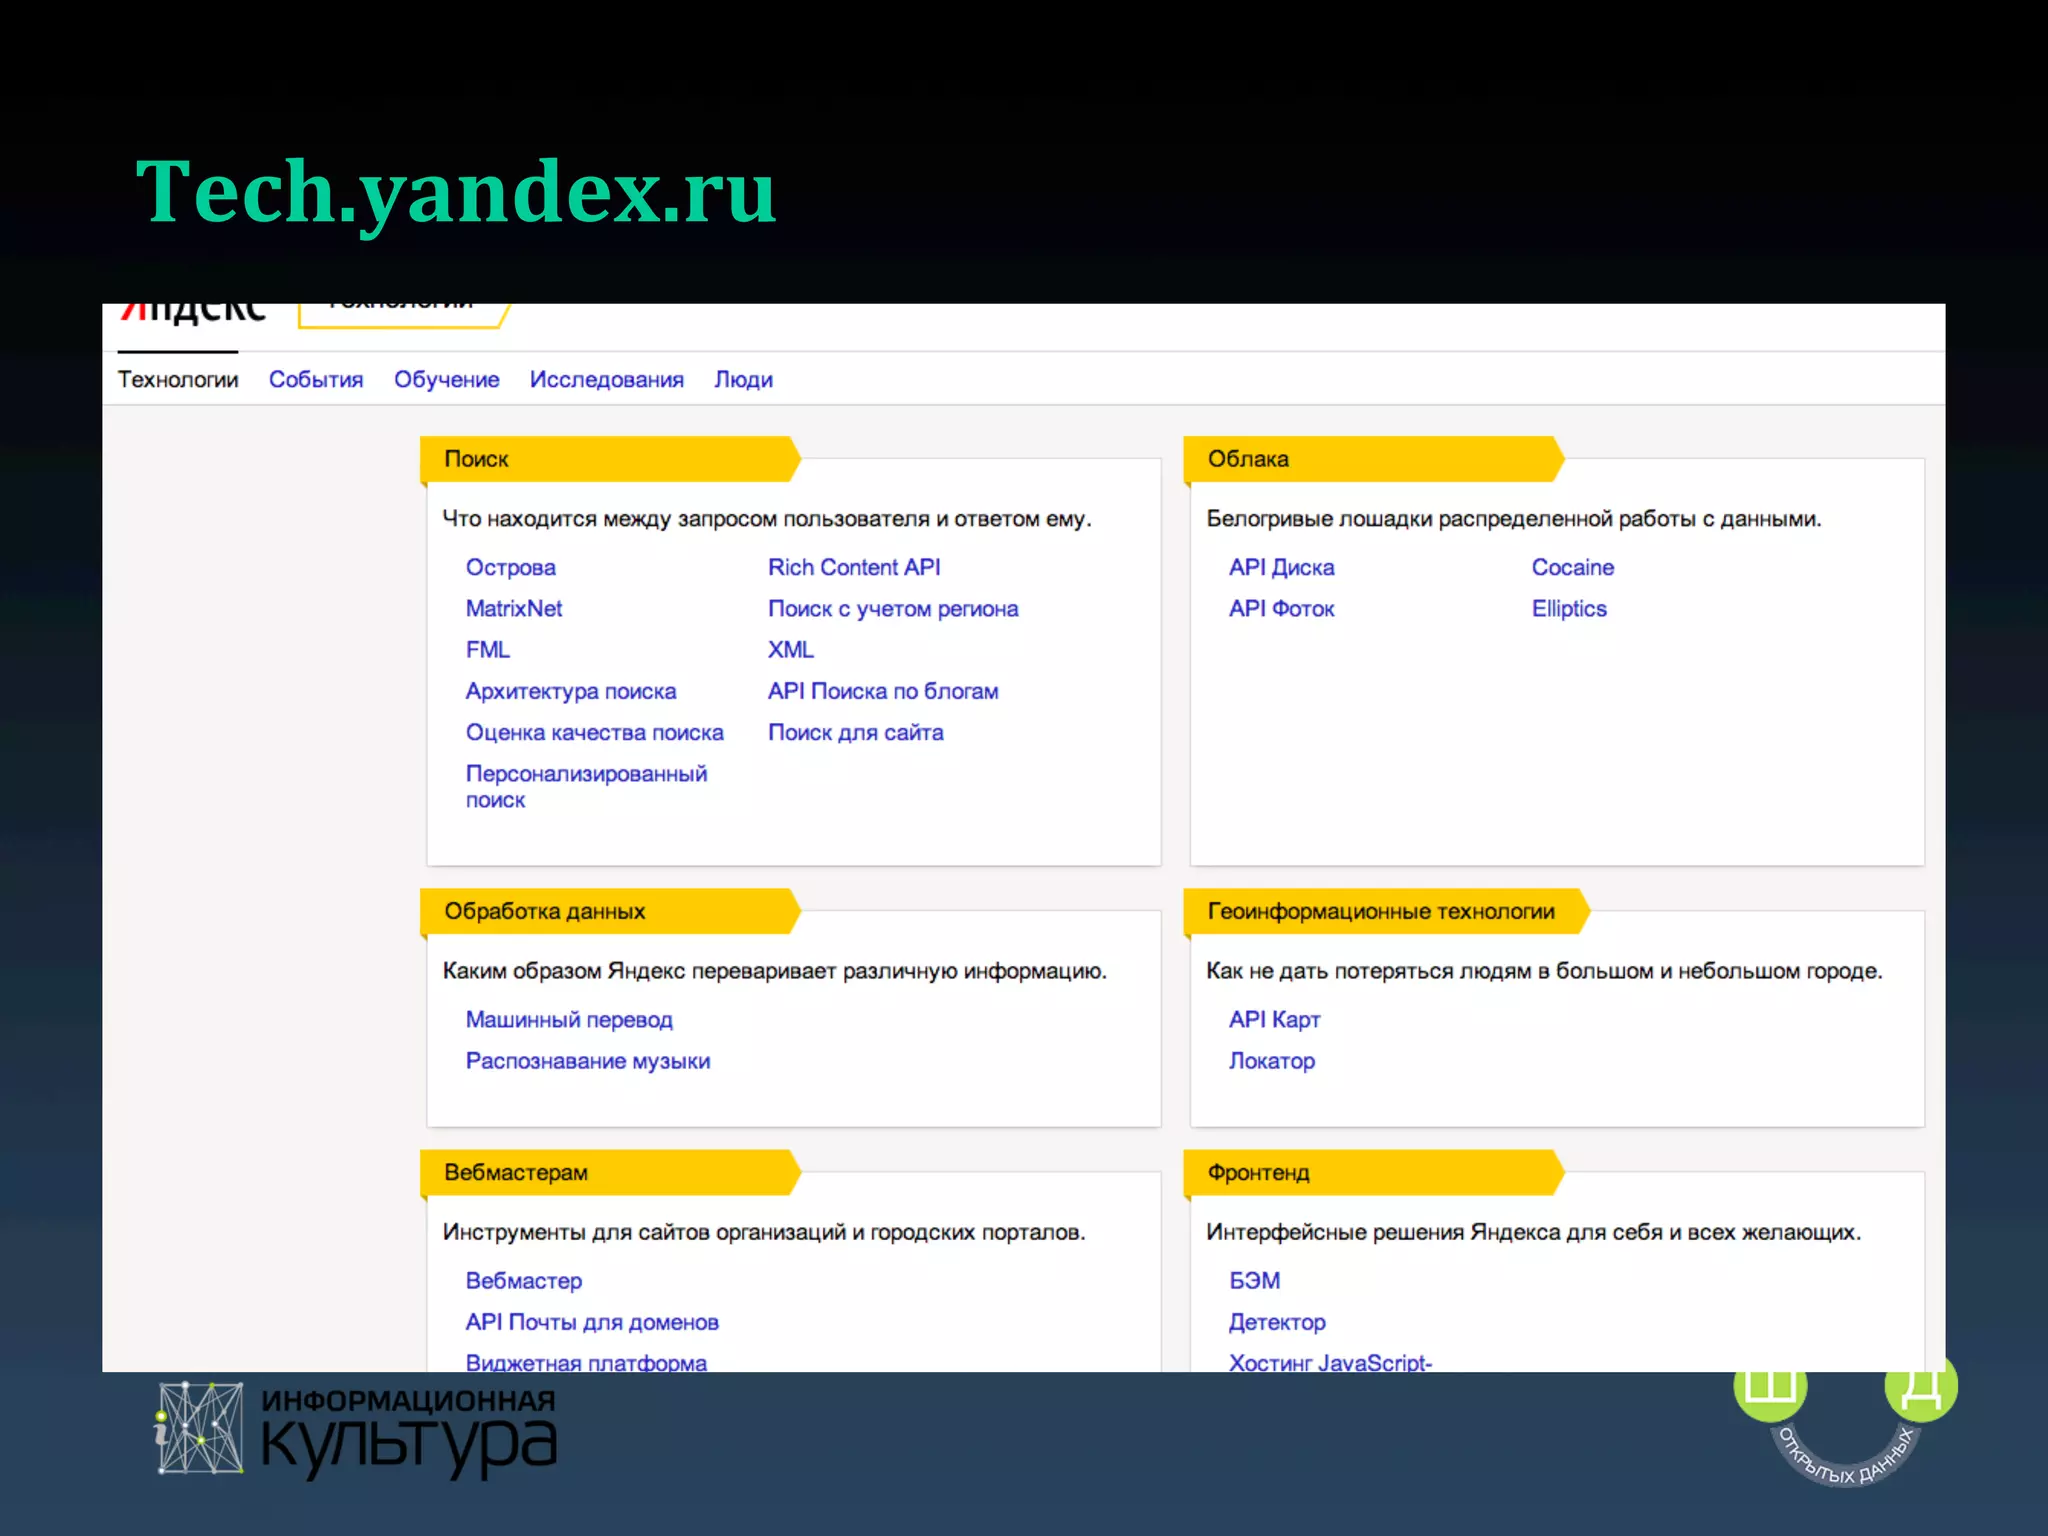
Task: Open Поиск с учетом региона link
Action: pos(893,609)
